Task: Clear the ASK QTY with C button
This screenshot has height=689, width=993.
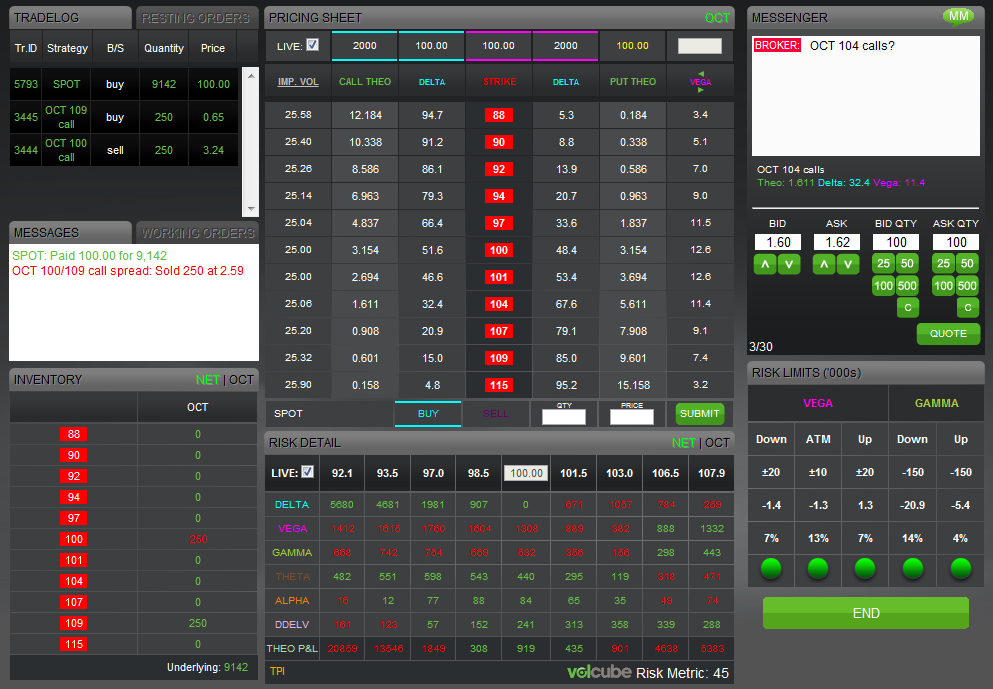Action: tap(968, 308)
